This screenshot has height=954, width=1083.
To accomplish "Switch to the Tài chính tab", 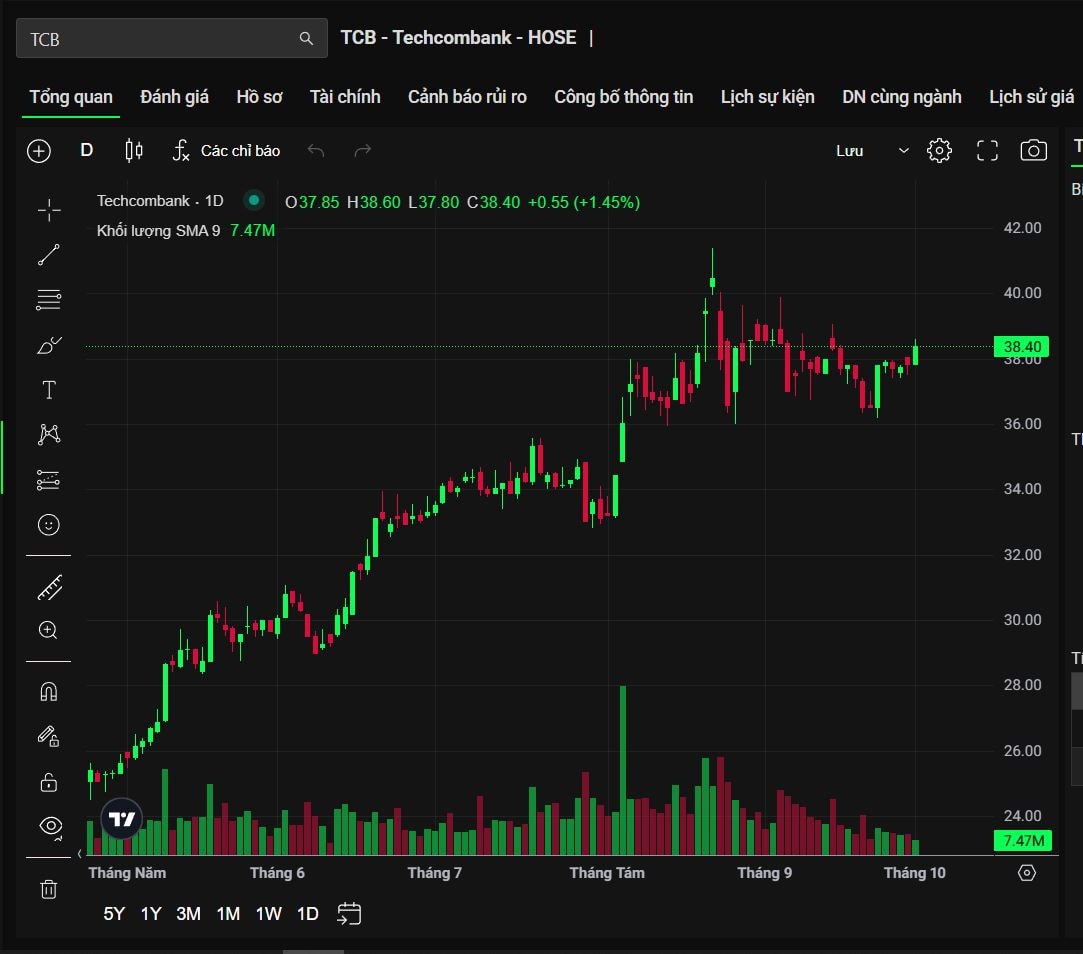I will click(345, 97).
